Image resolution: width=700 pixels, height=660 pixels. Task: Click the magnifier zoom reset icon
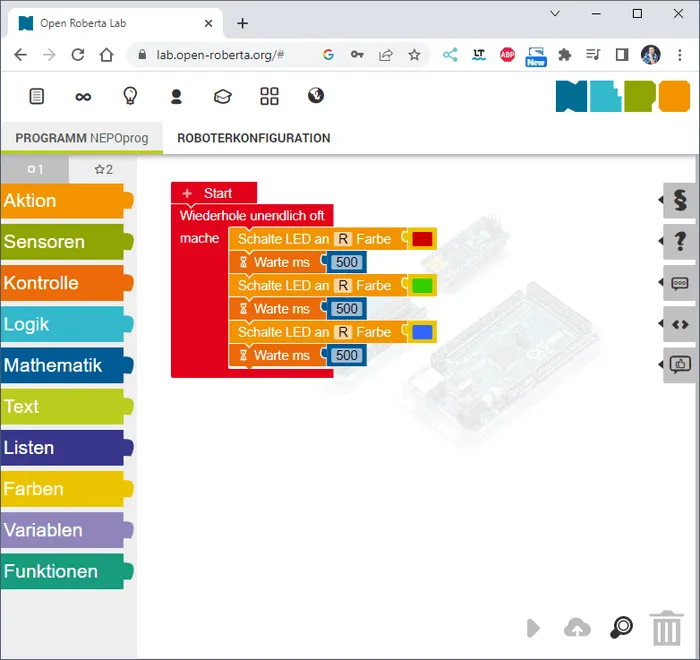(x=621, y=627)
